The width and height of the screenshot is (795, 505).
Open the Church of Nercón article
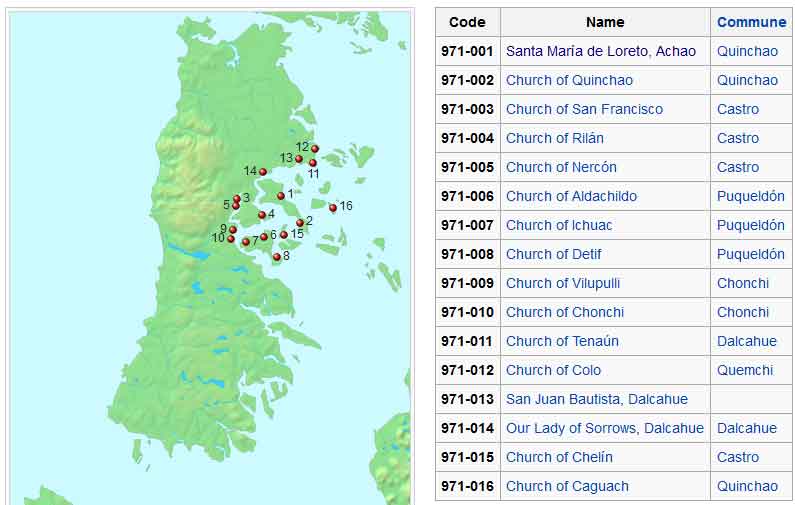pyautogui.click(x=561, y=167)
